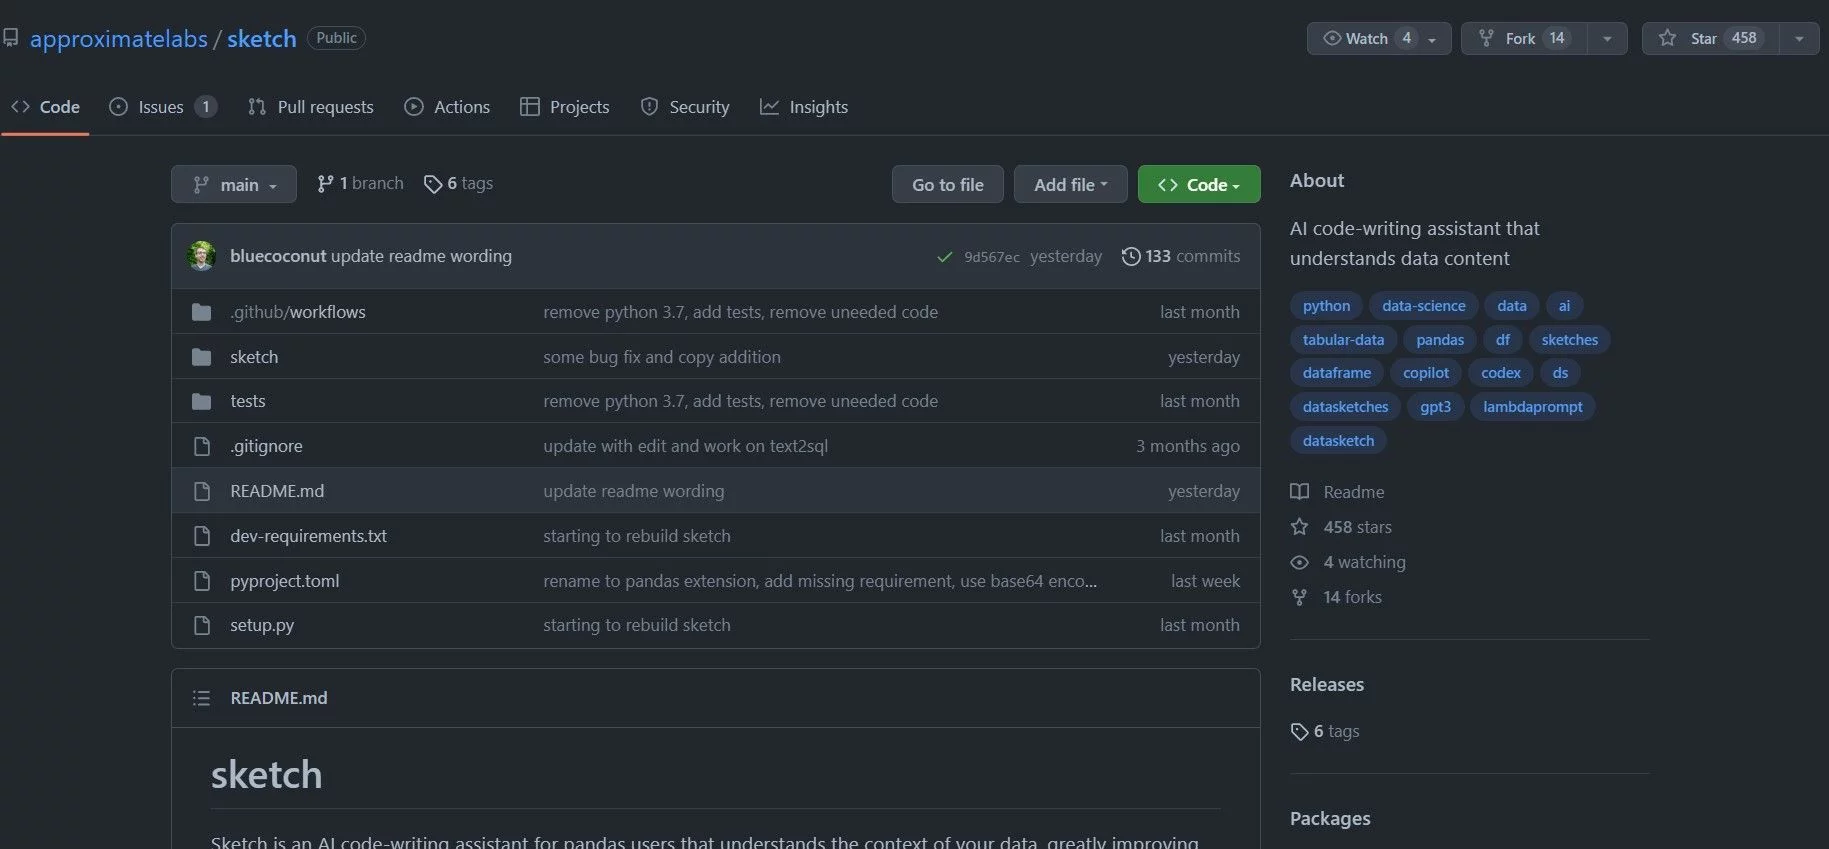Click the repository icon beside approximatelabs

[10, 39]
